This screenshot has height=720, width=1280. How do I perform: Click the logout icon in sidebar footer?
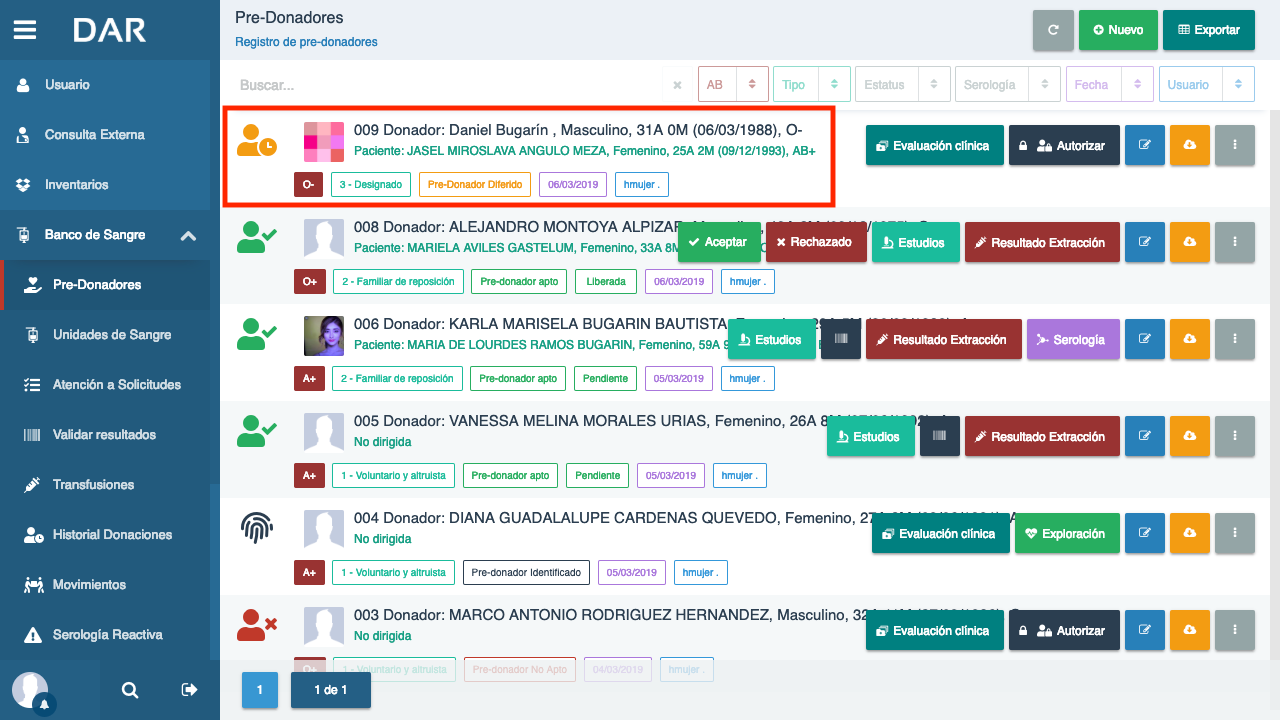pyautogui.click(x=189, y=690)
